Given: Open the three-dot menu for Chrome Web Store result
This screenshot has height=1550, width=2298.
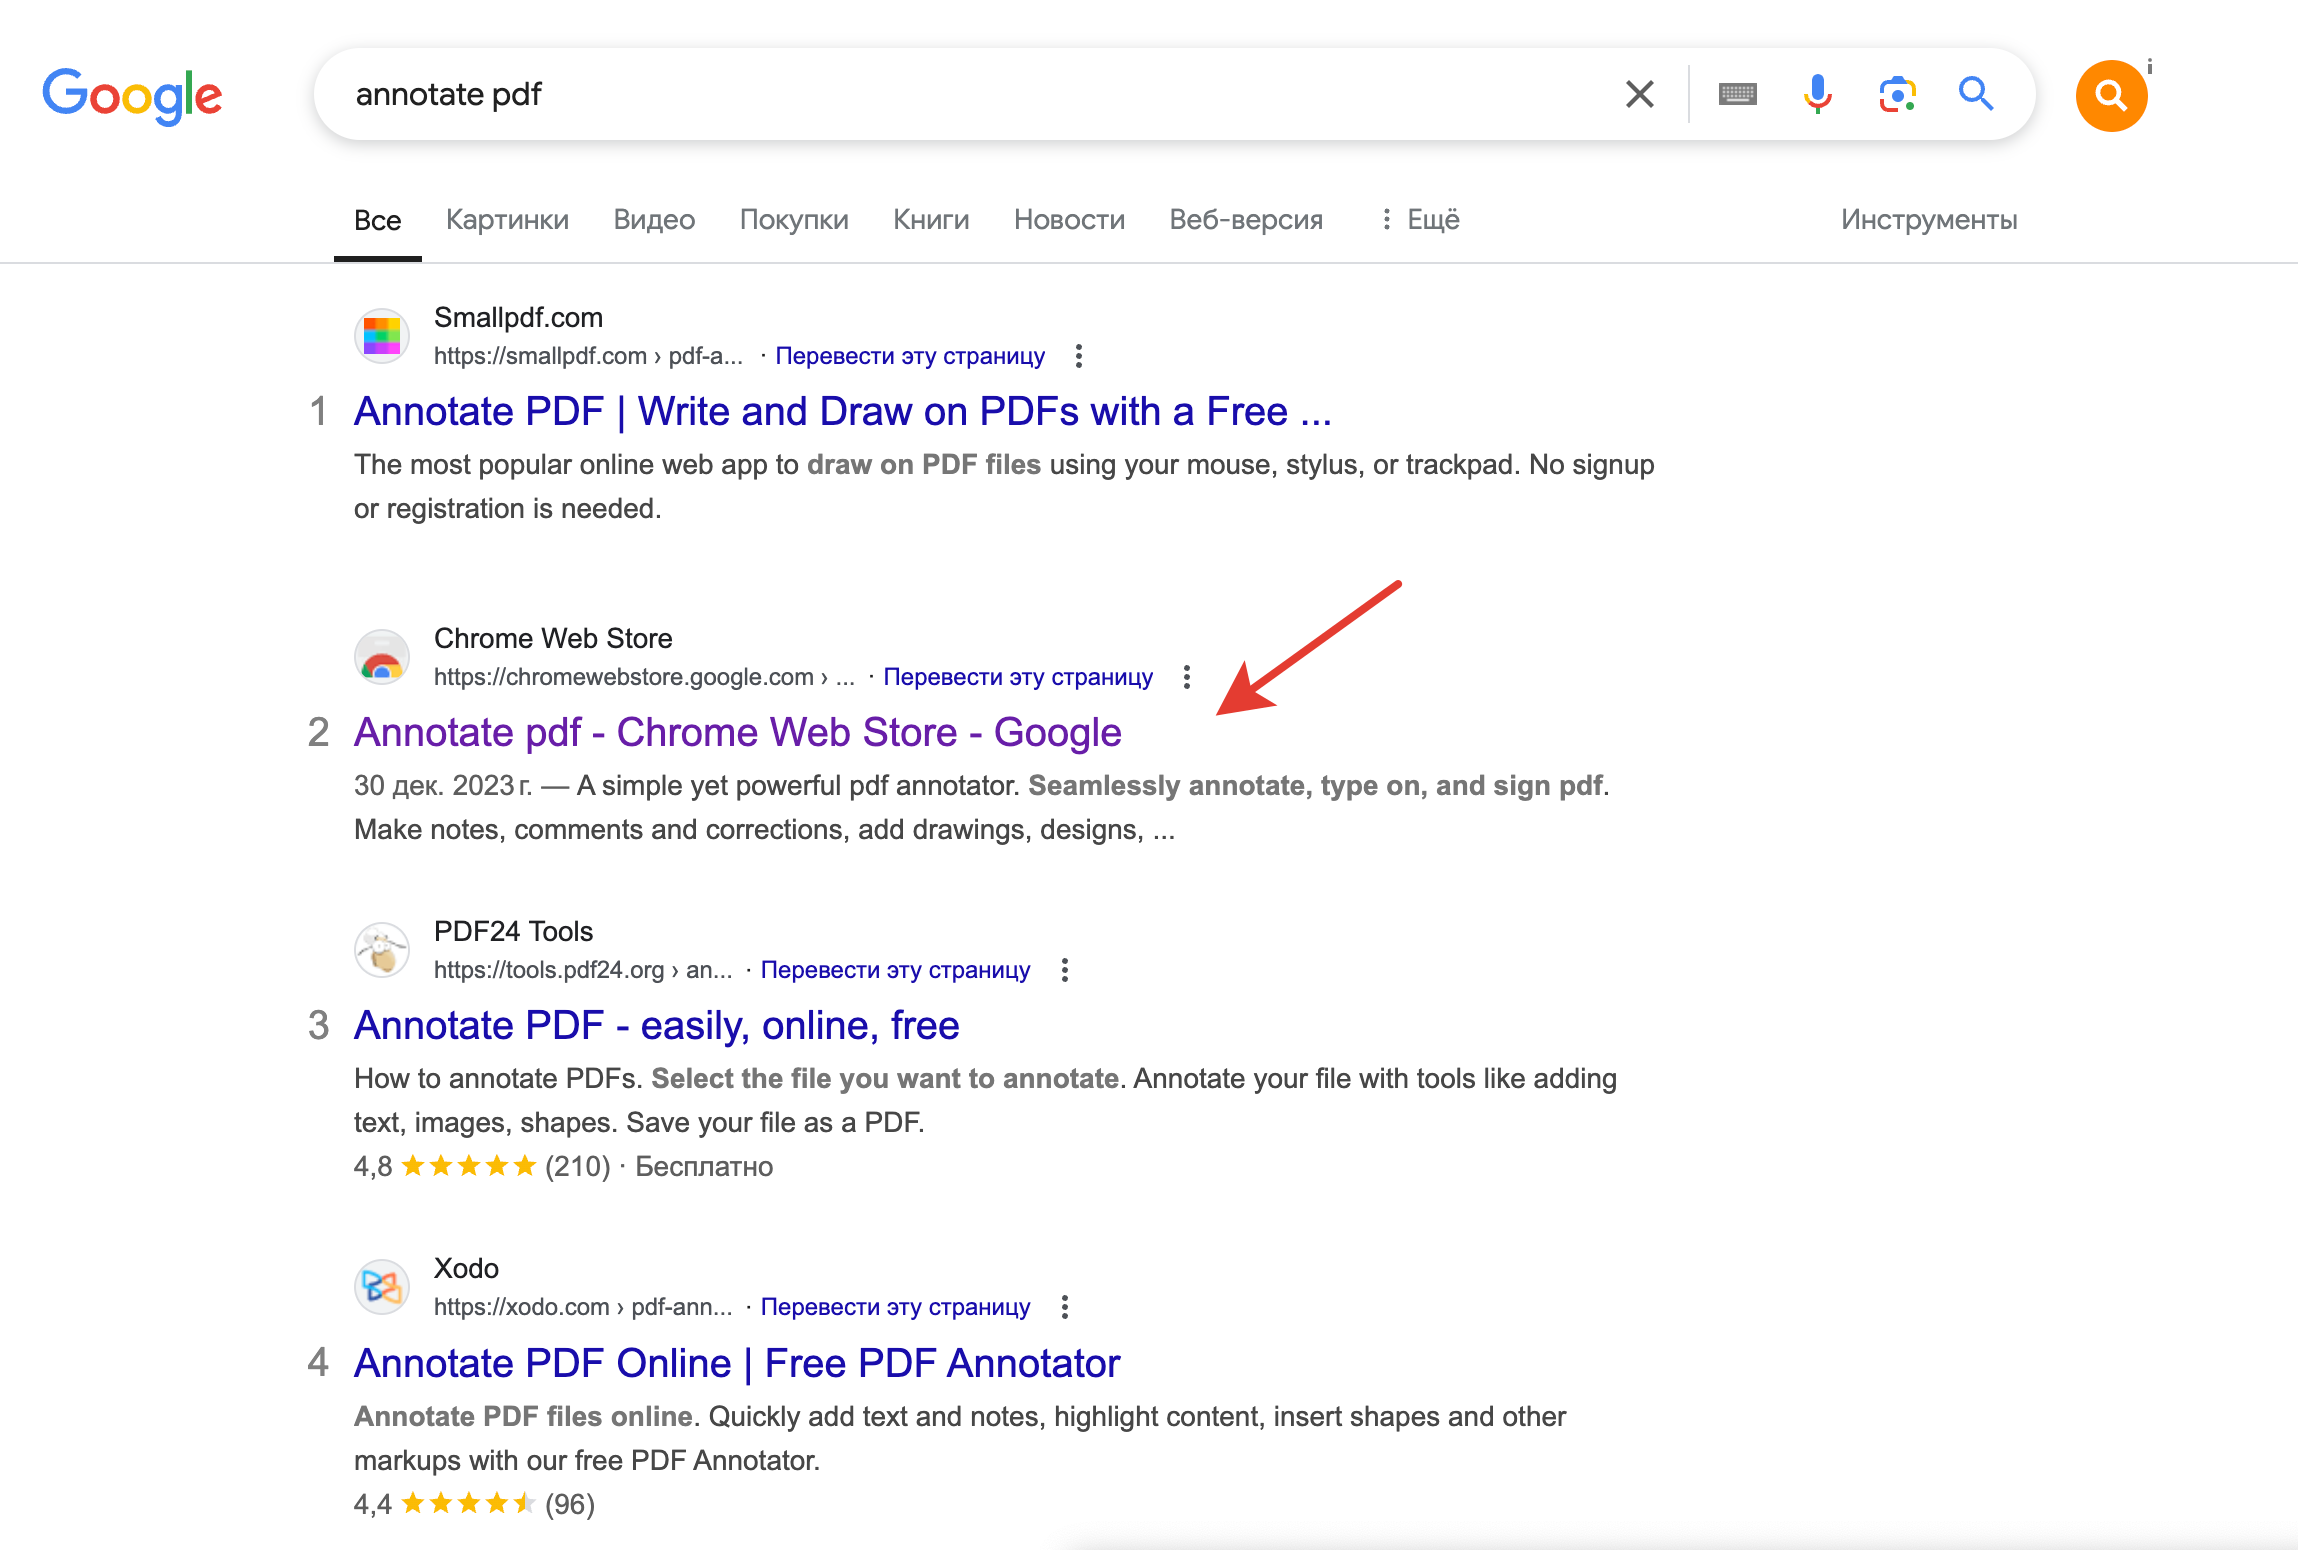Looking at the screenshot, I should [x=1187, y=677].
